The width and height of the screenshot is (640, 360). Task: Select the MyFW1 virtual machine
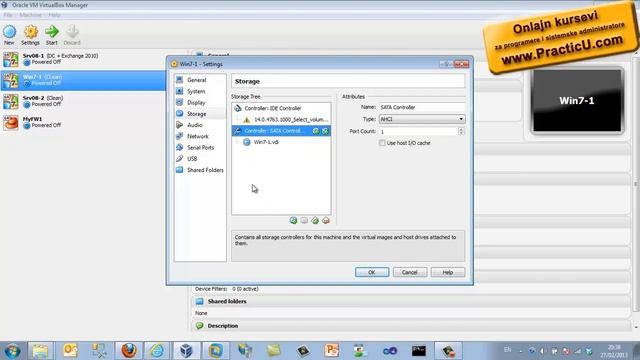pos(83,122)
